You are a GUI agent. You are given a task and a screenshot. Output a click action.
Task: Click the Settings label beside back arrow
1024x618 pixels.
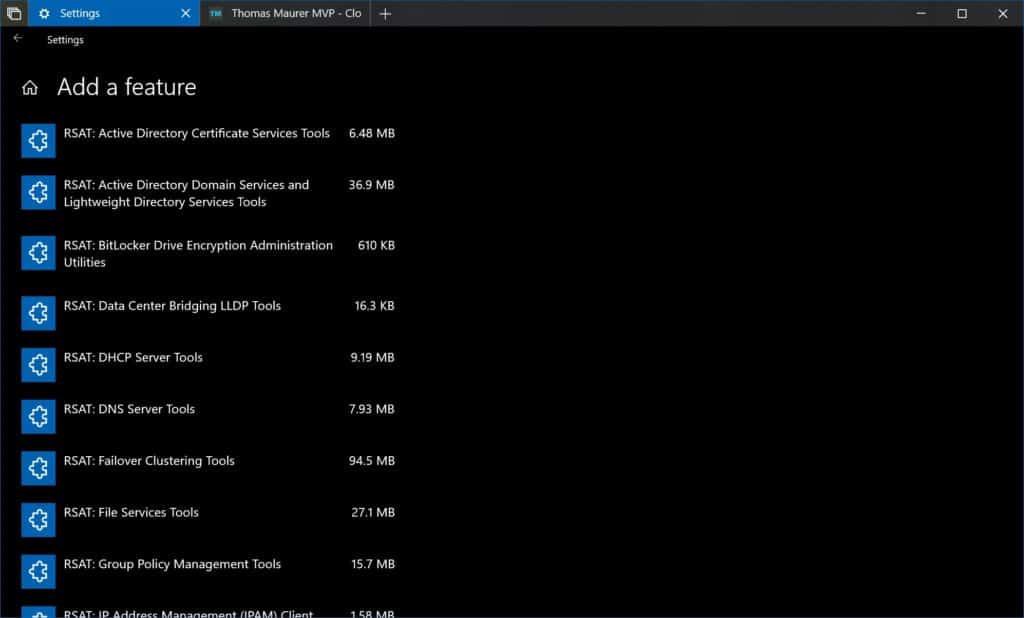click(x=65, y=40)
